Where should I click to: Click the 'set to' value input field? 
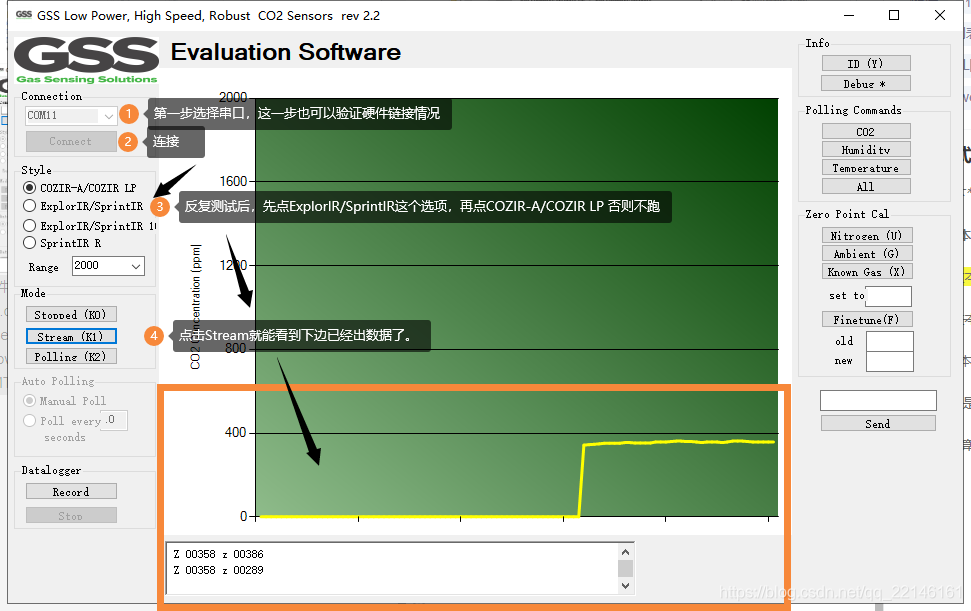(889, 296)
